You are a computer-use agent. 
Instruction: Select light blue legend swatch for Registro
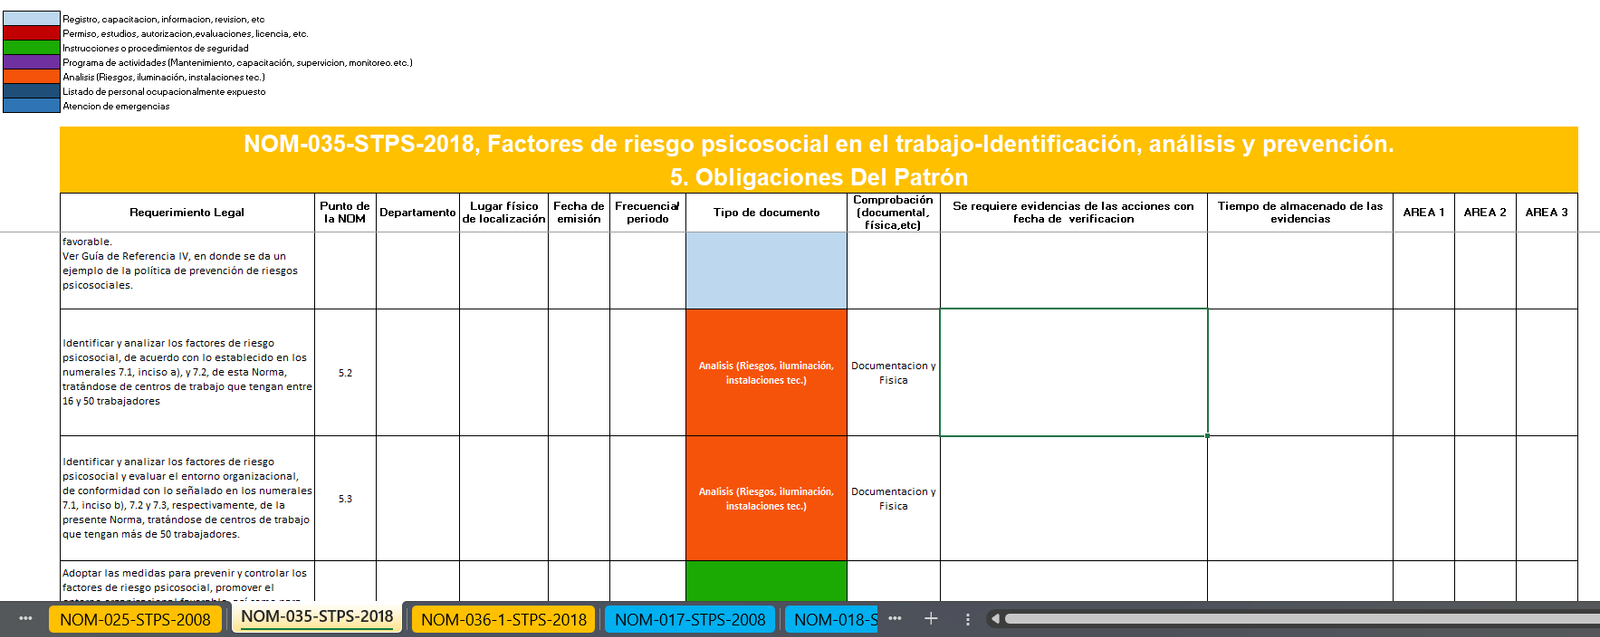tap(31, 19)
